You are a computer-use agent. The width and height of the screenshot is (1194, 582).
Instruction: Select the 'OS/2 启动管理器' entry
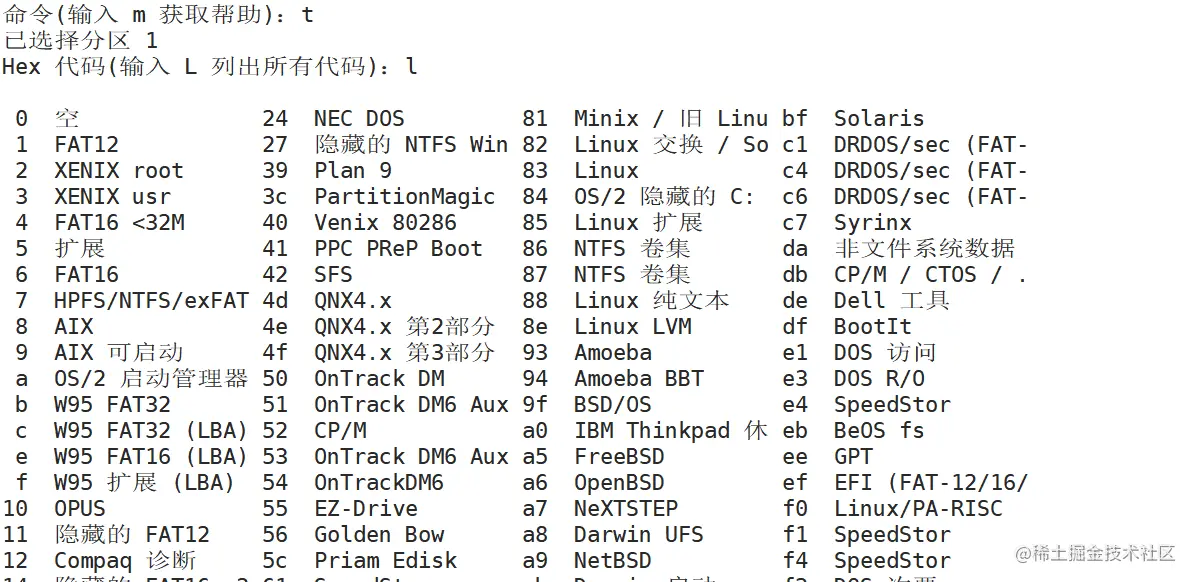click(x=151, y=378)
